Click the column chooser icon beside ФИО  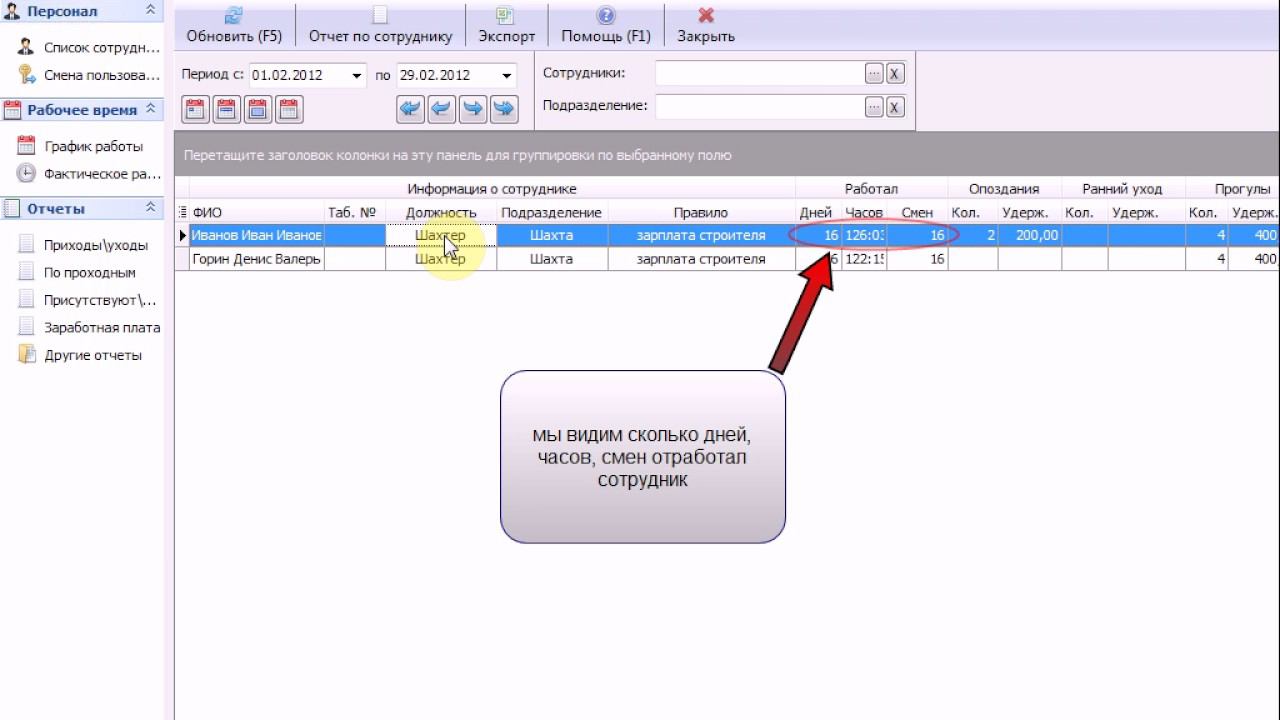coord(182,212)
